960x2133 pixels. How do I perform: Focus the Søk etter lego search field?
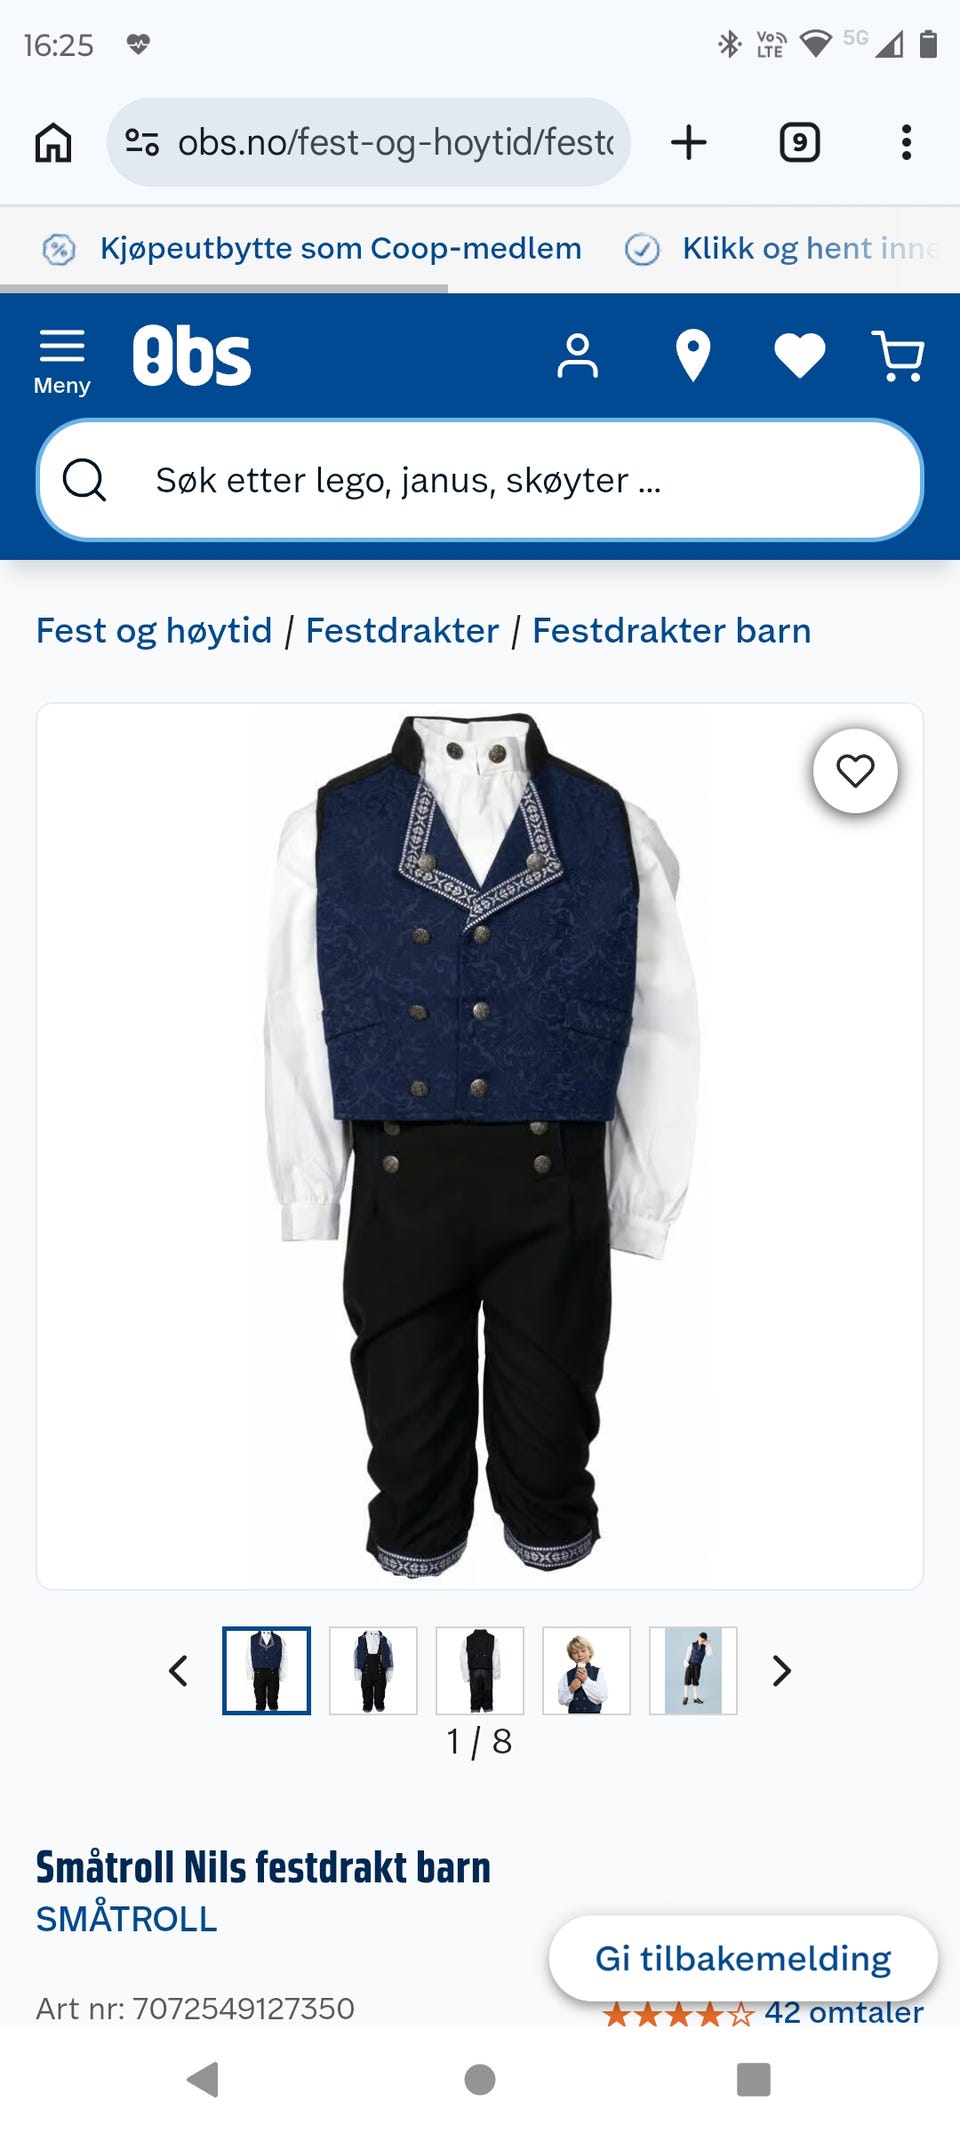coord(480,480)
